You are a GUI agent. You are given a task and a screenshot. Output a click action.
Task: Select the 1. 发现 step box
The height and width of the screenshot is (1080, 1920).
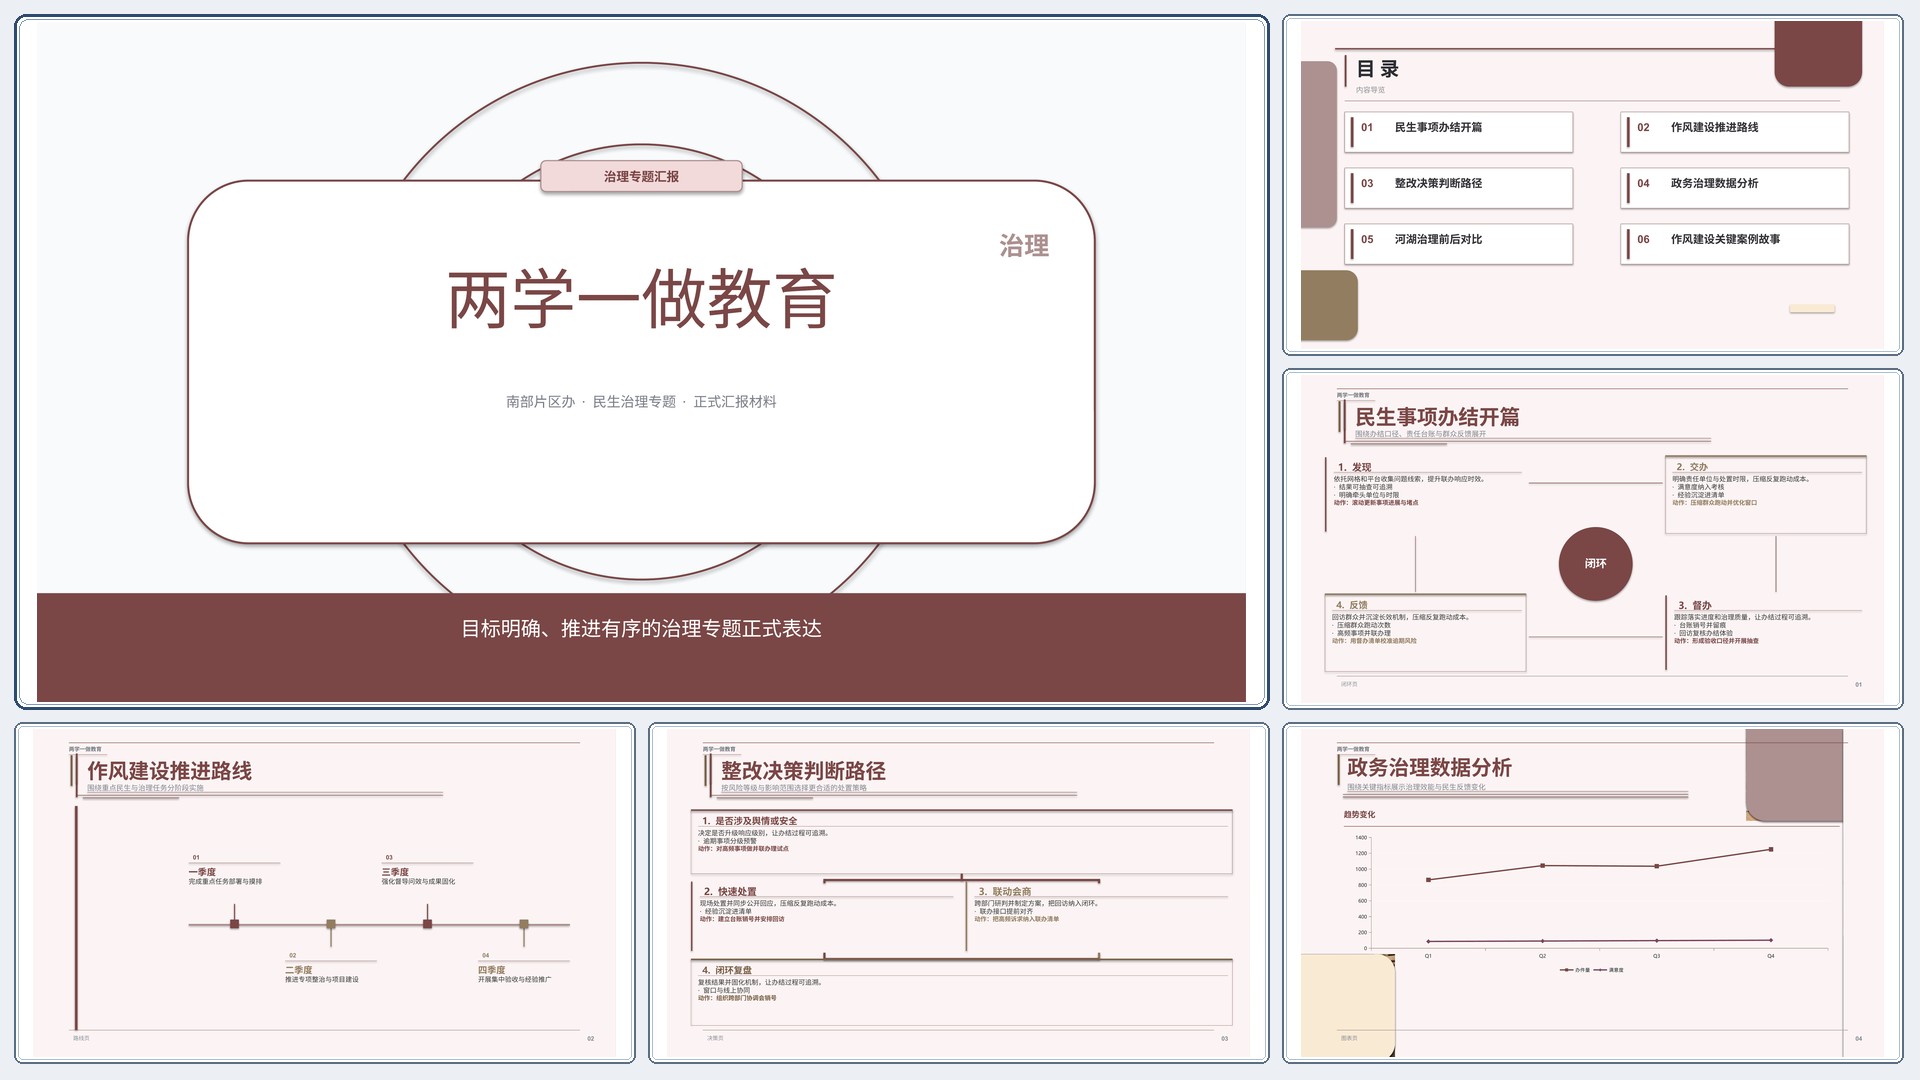click(1424, 494)
